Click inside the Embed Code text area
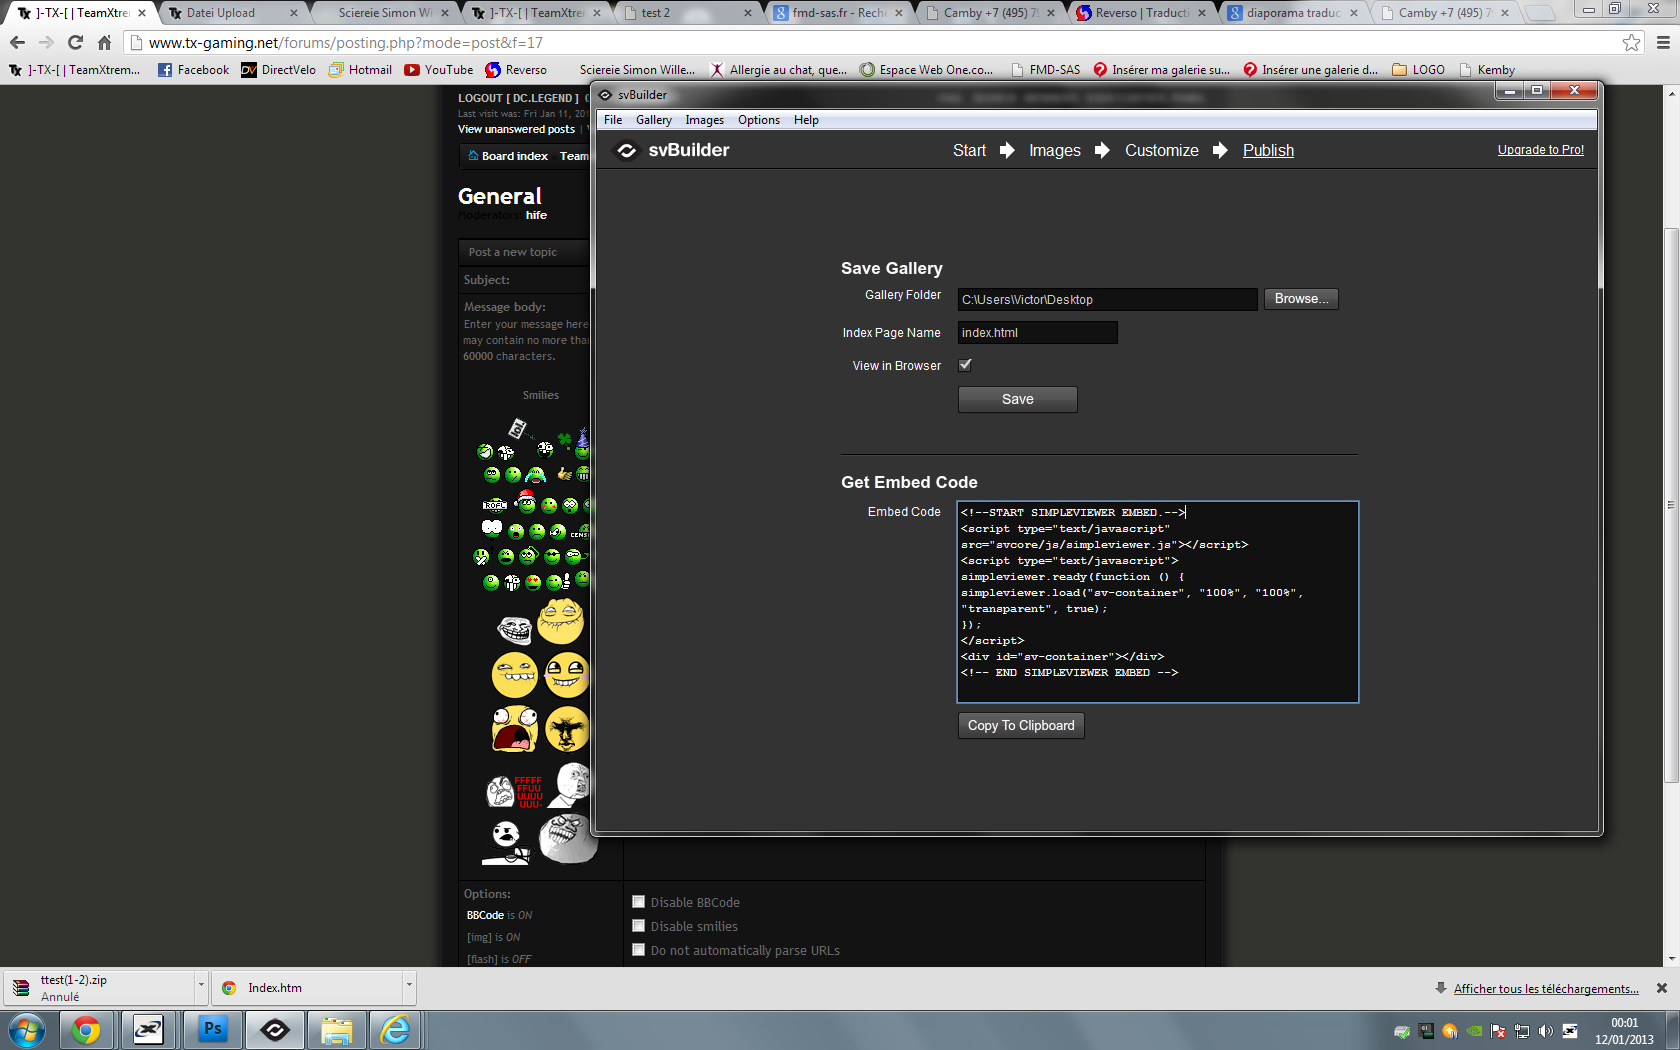1680x1050 pixels. point(1158,602)
